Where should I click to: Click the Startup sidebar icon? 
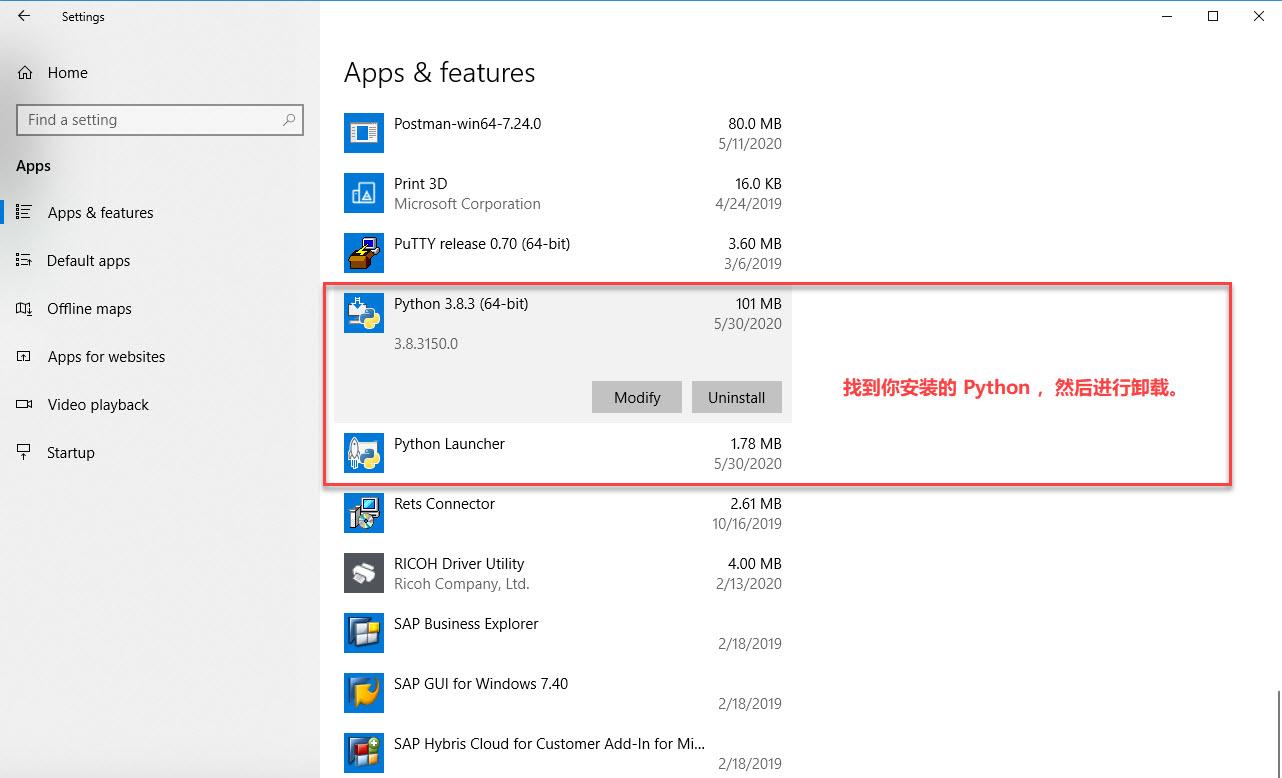coord(25,452)
